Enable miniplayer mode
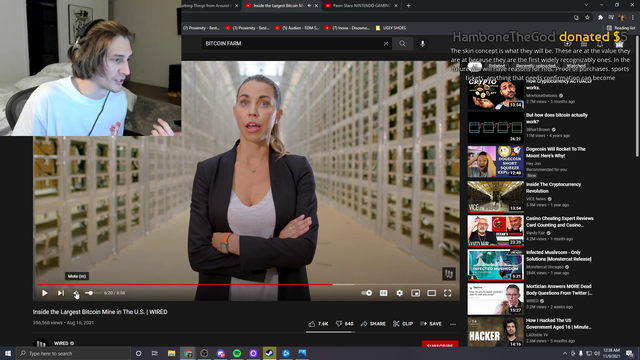640x360 pixels. (x=416, y=293)
